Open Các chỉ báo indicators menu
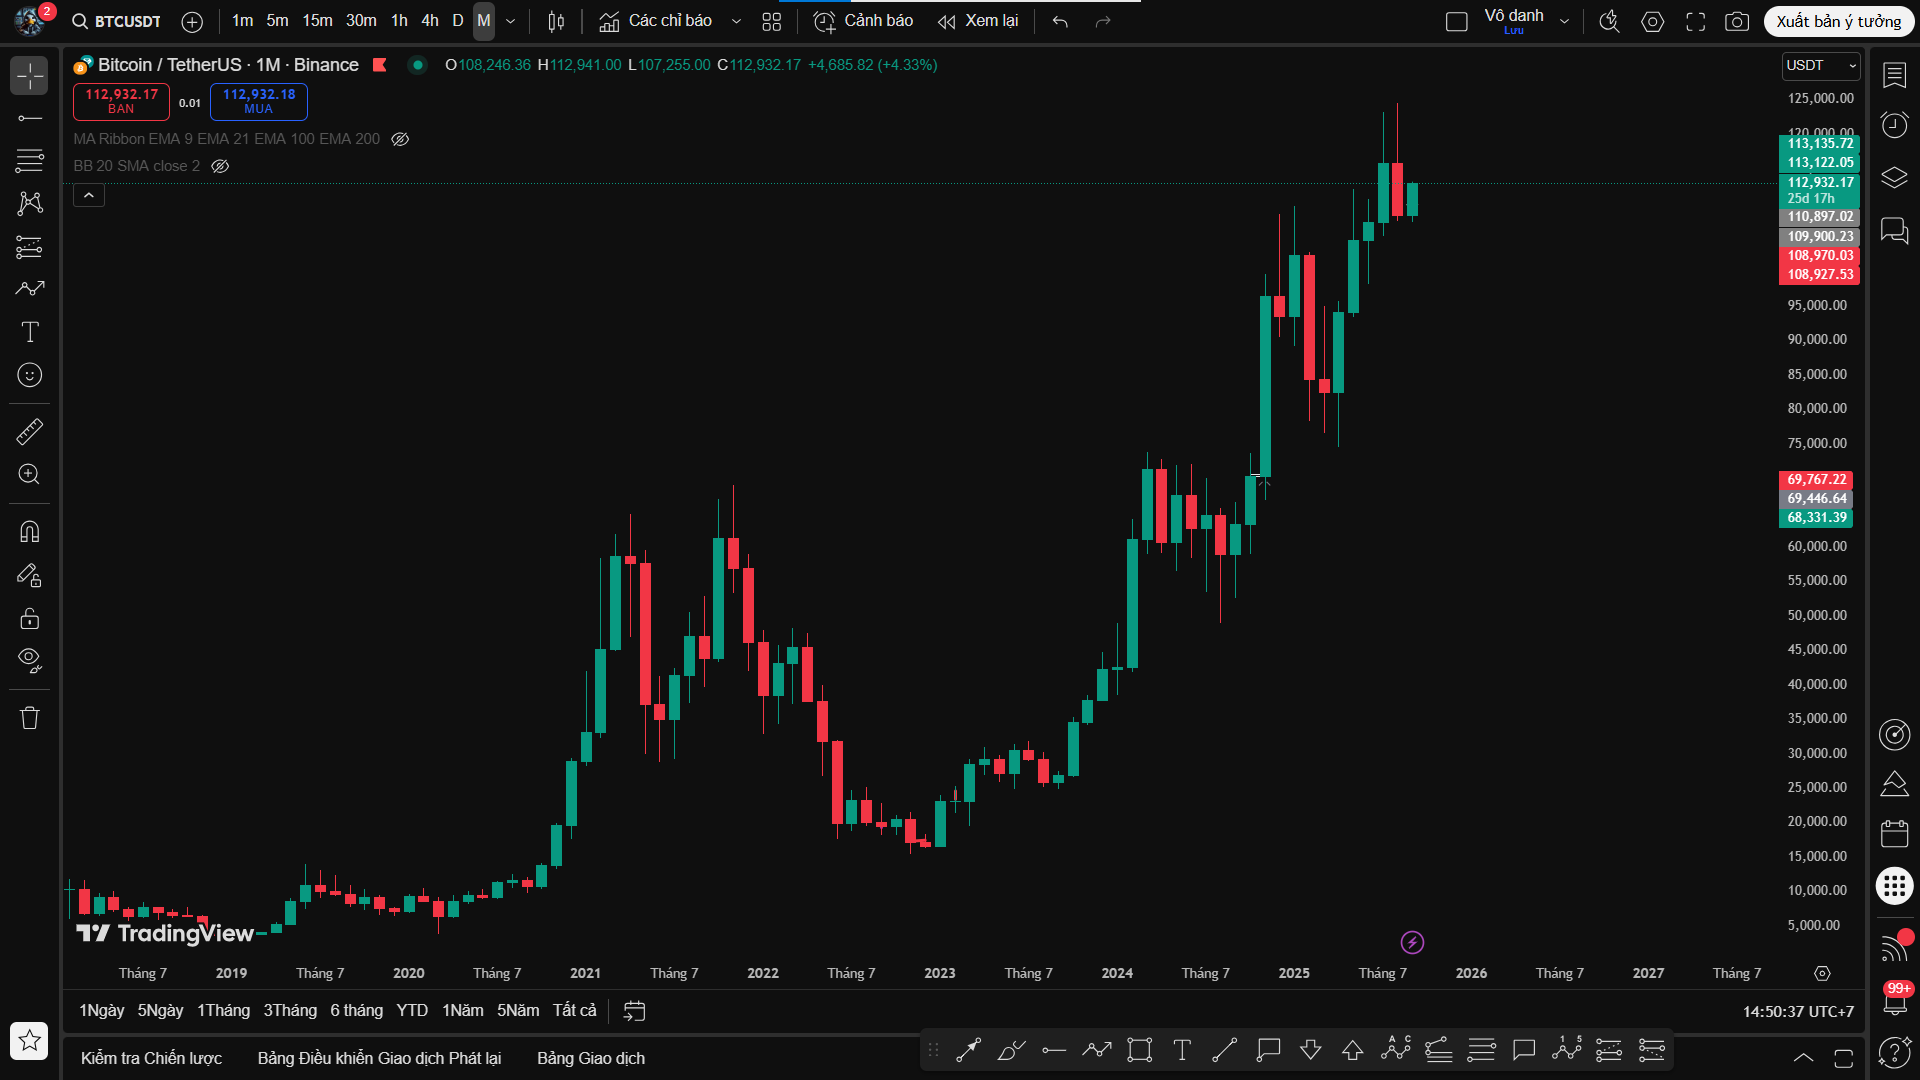The image size is (1920, 1080). [656, 21]
